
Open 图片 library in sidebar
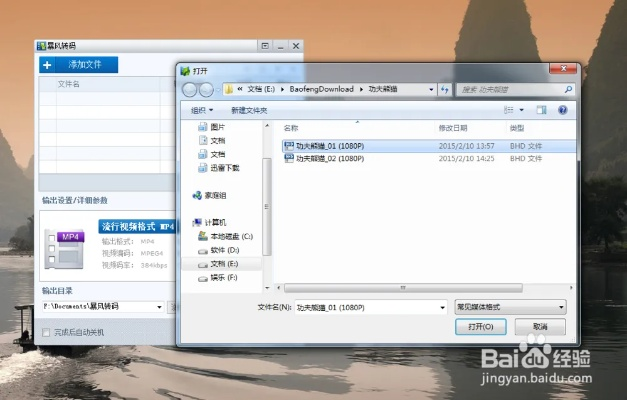click(x=217, y=127)
